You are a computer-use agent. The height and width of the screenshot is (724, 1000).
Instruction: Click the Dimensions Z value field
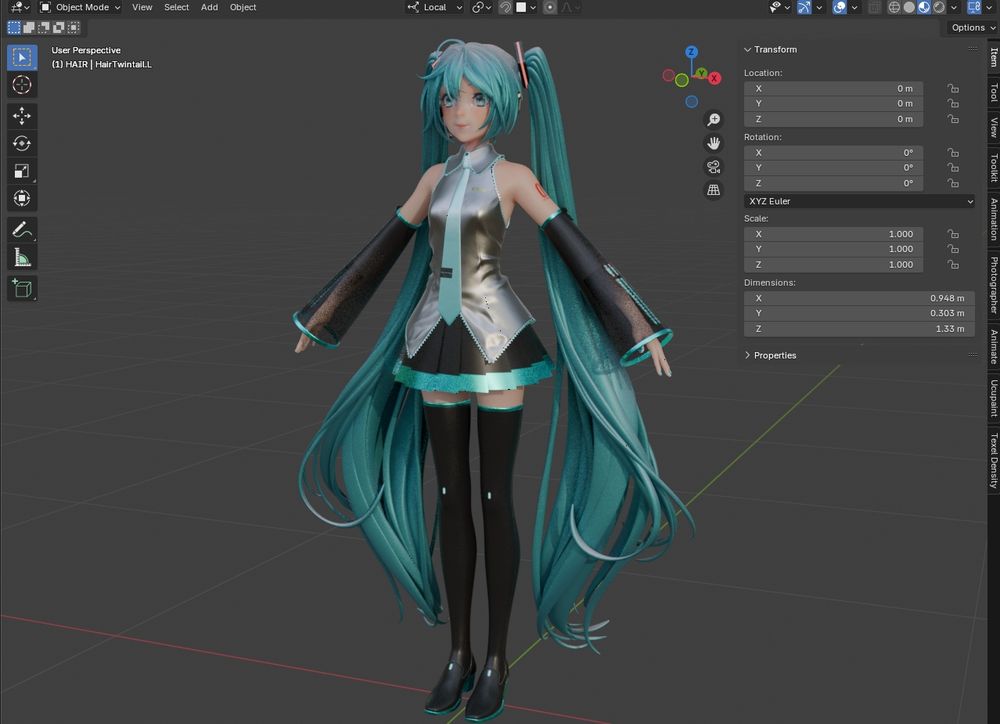coord(859,329)
